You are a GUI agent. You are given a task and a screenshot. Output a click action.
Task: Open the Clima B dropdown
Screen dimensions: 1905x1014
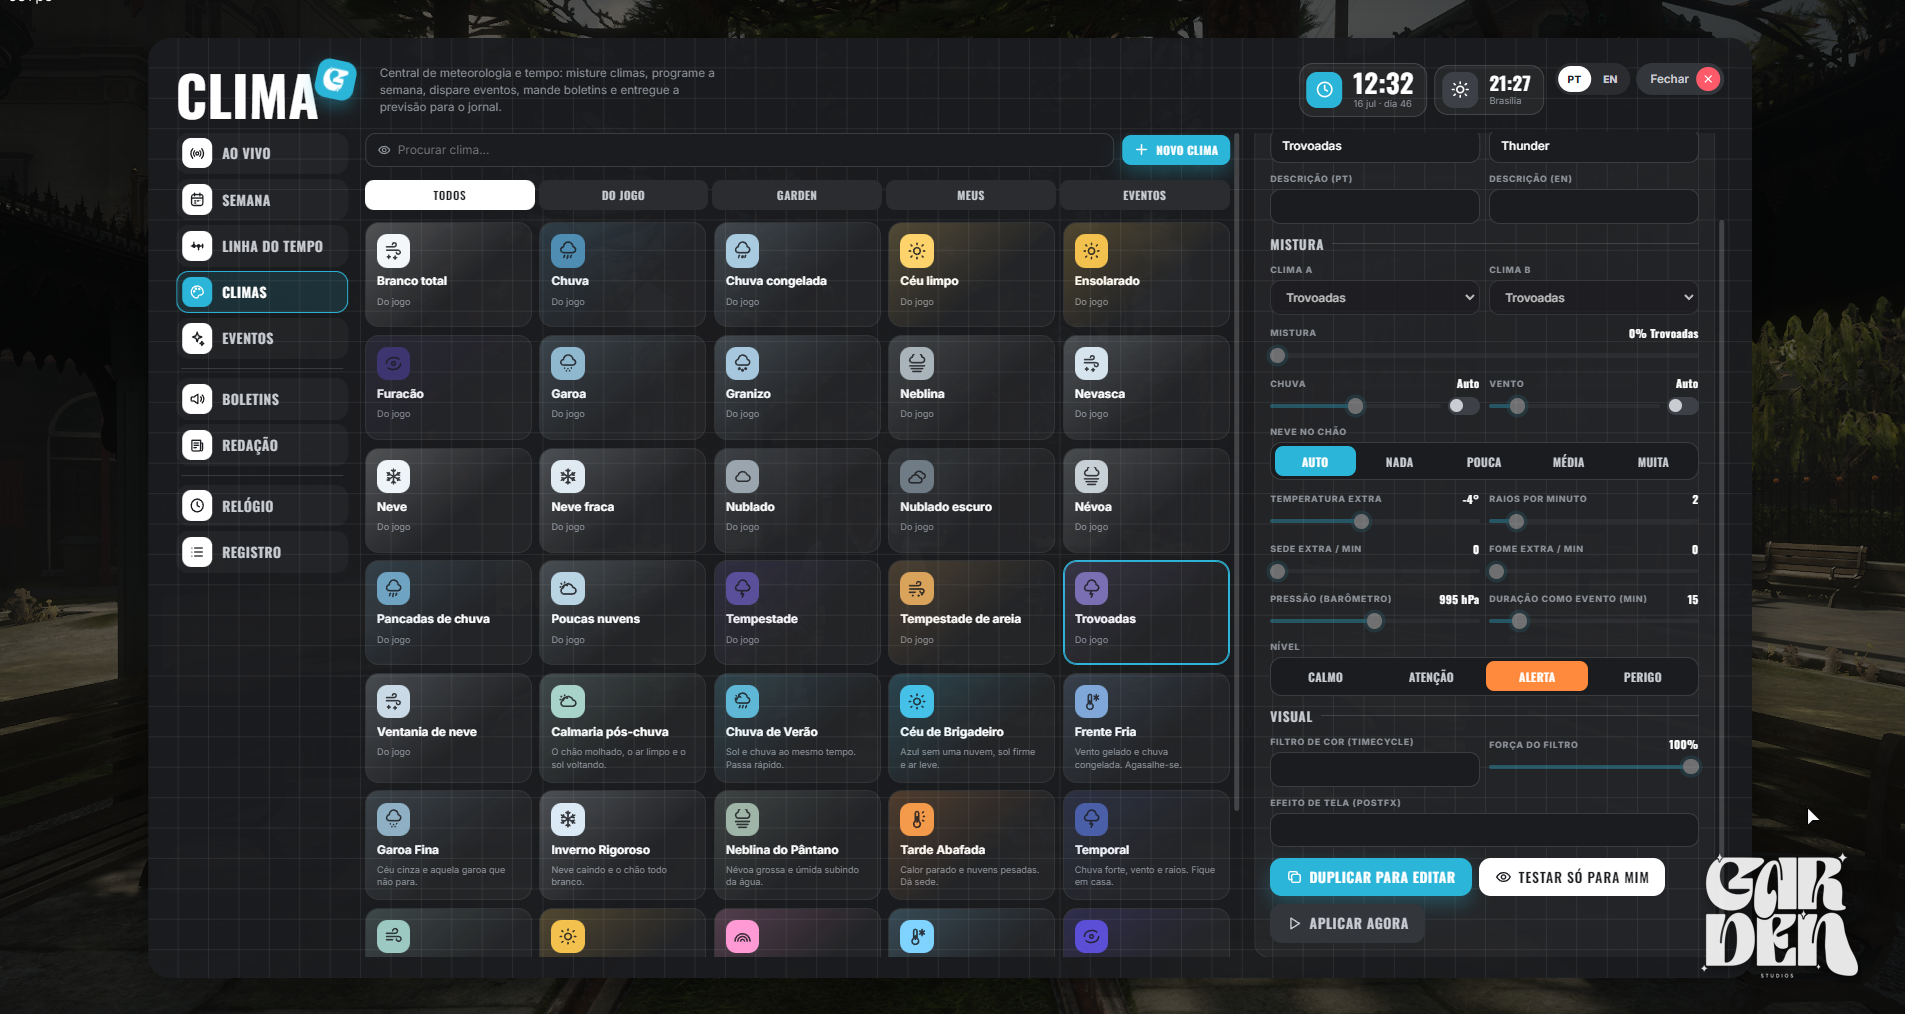point(1594,298)
